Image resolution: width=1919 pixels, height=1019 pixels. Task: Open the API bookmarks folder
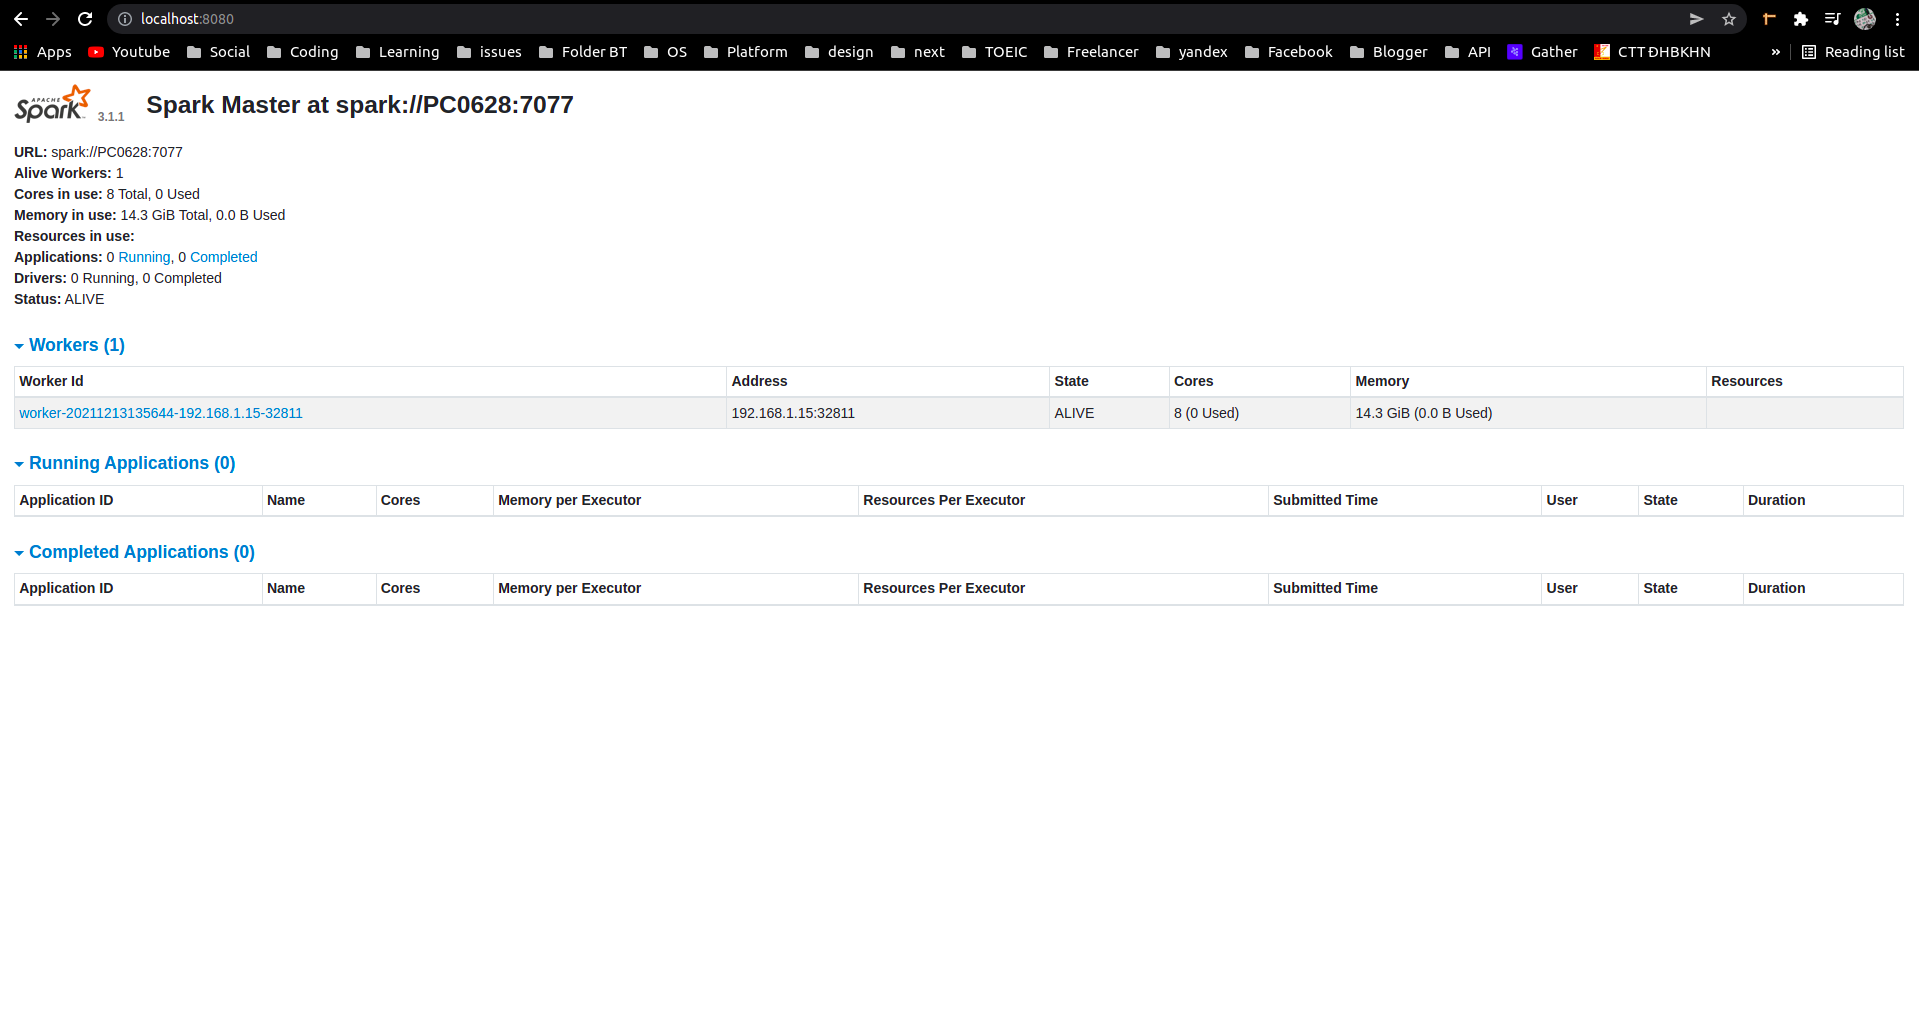(x=1468, y=52)
